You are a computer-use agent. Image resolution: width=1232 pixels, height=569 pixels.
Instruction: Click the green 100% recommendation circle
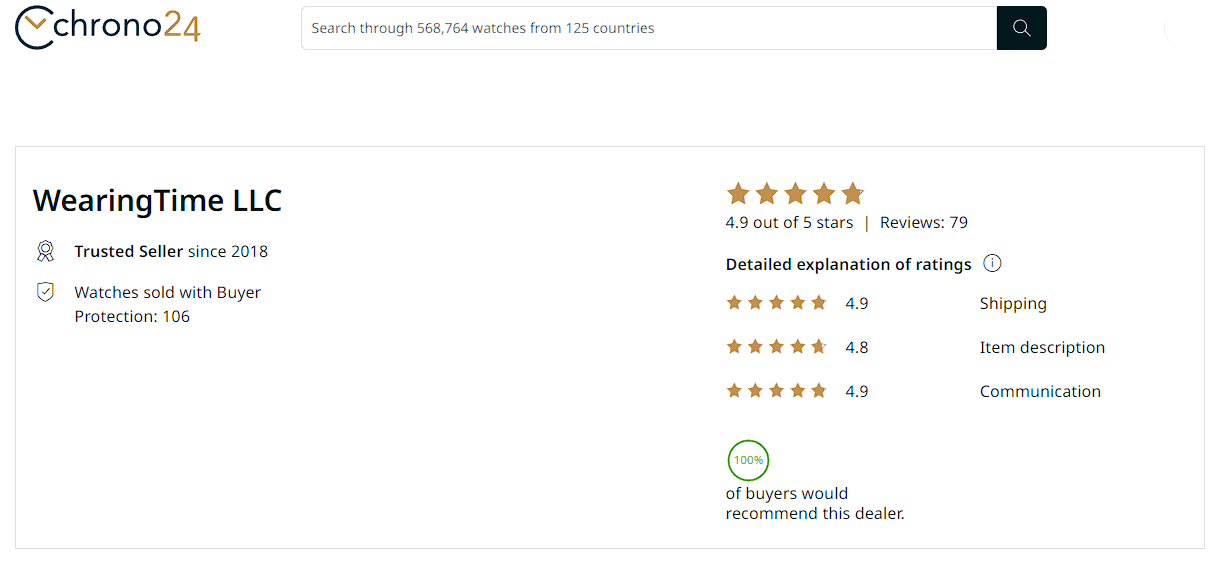(748, 460)
